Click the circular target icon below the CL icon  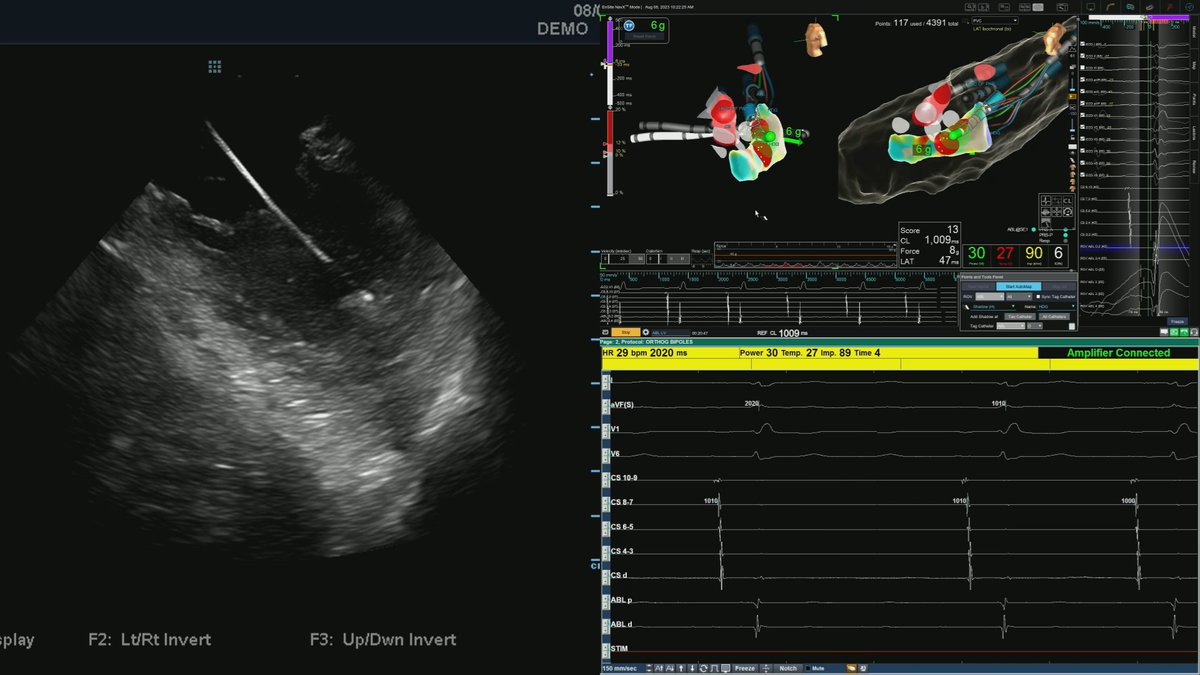tap(1067, 212)
